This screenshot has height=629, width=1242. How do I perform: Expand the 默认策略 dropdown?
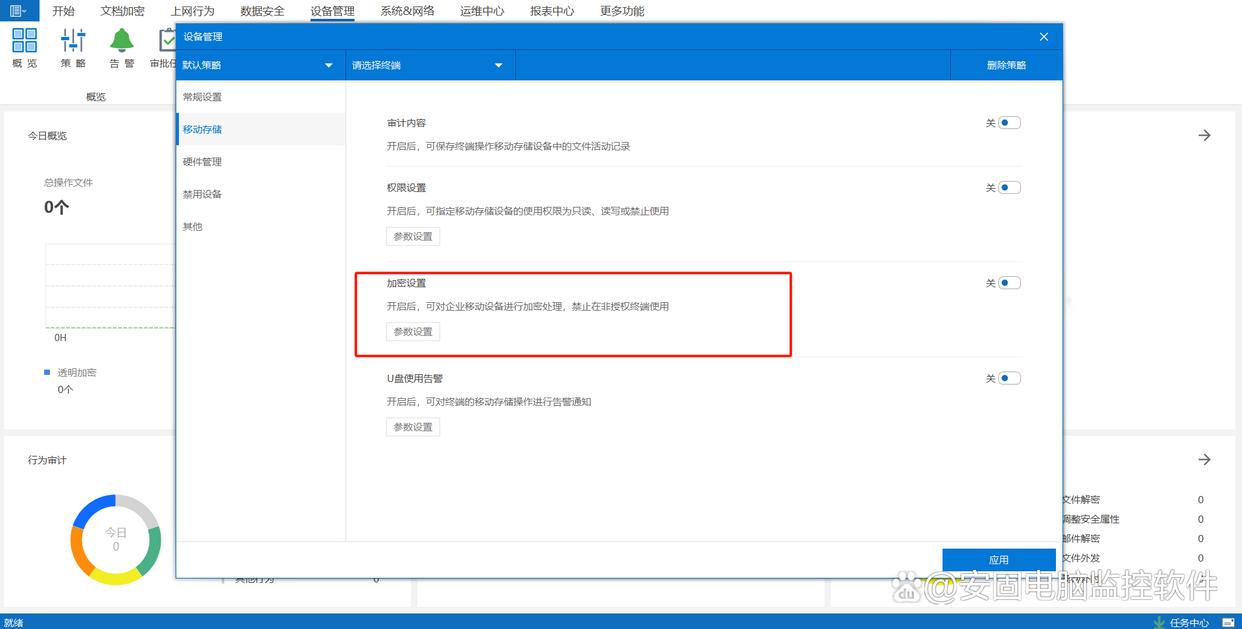pos(260,65)
